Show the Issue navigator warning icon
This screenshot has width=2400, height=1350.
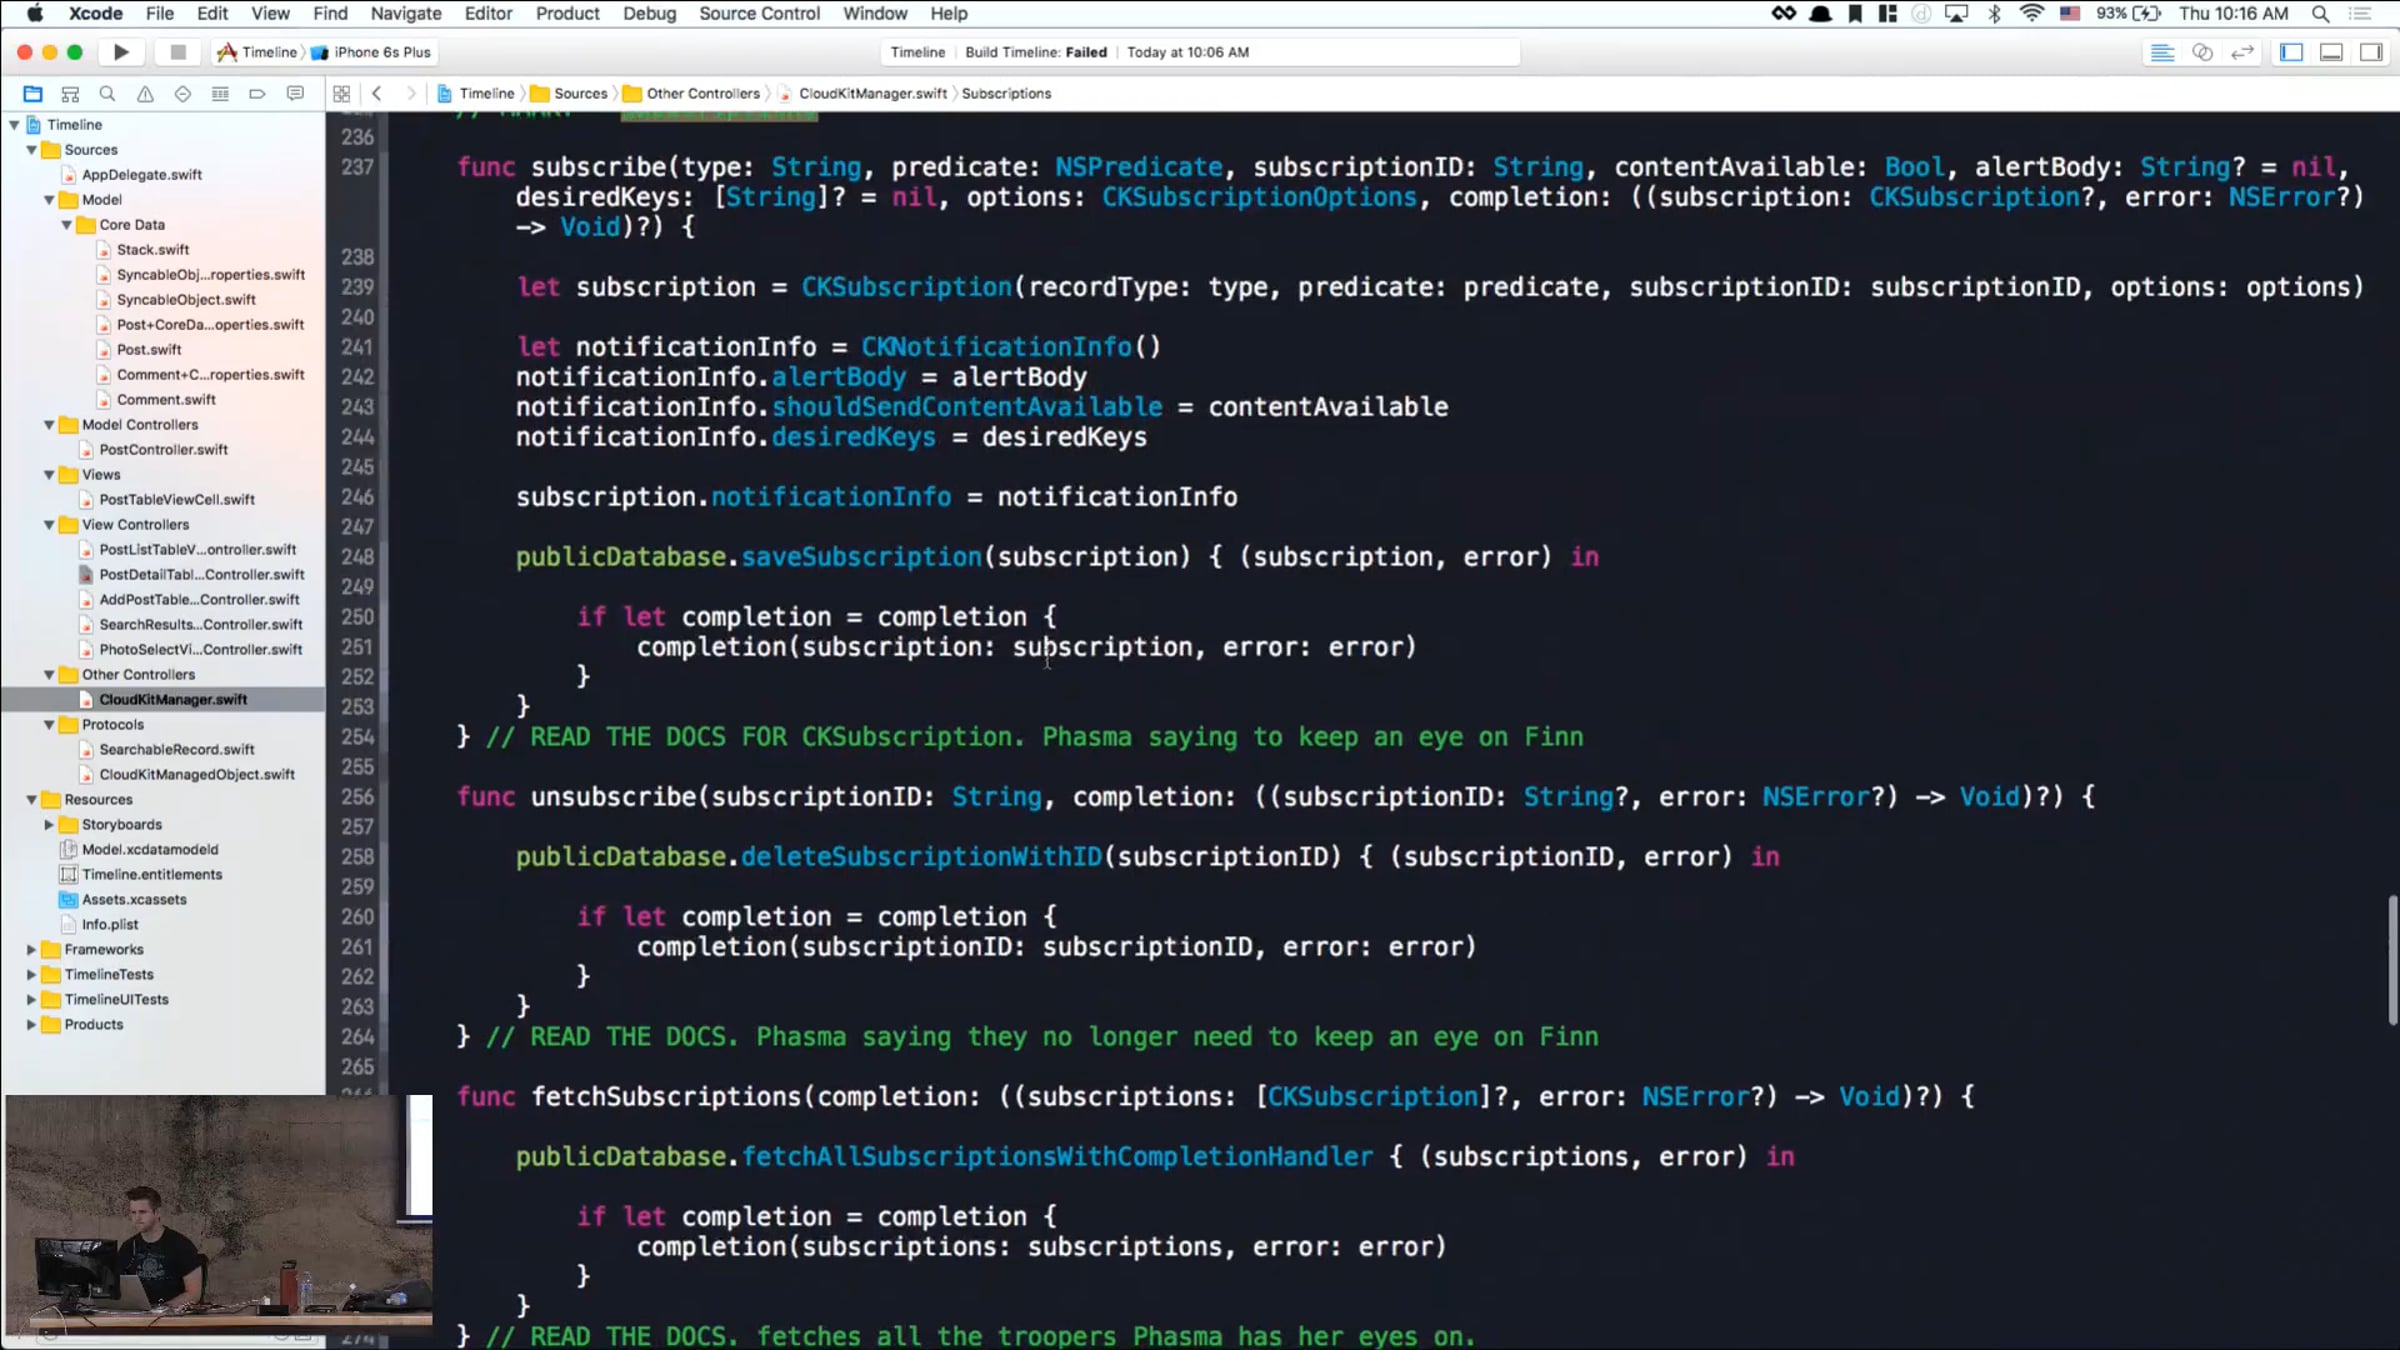[x=145, y=94]
